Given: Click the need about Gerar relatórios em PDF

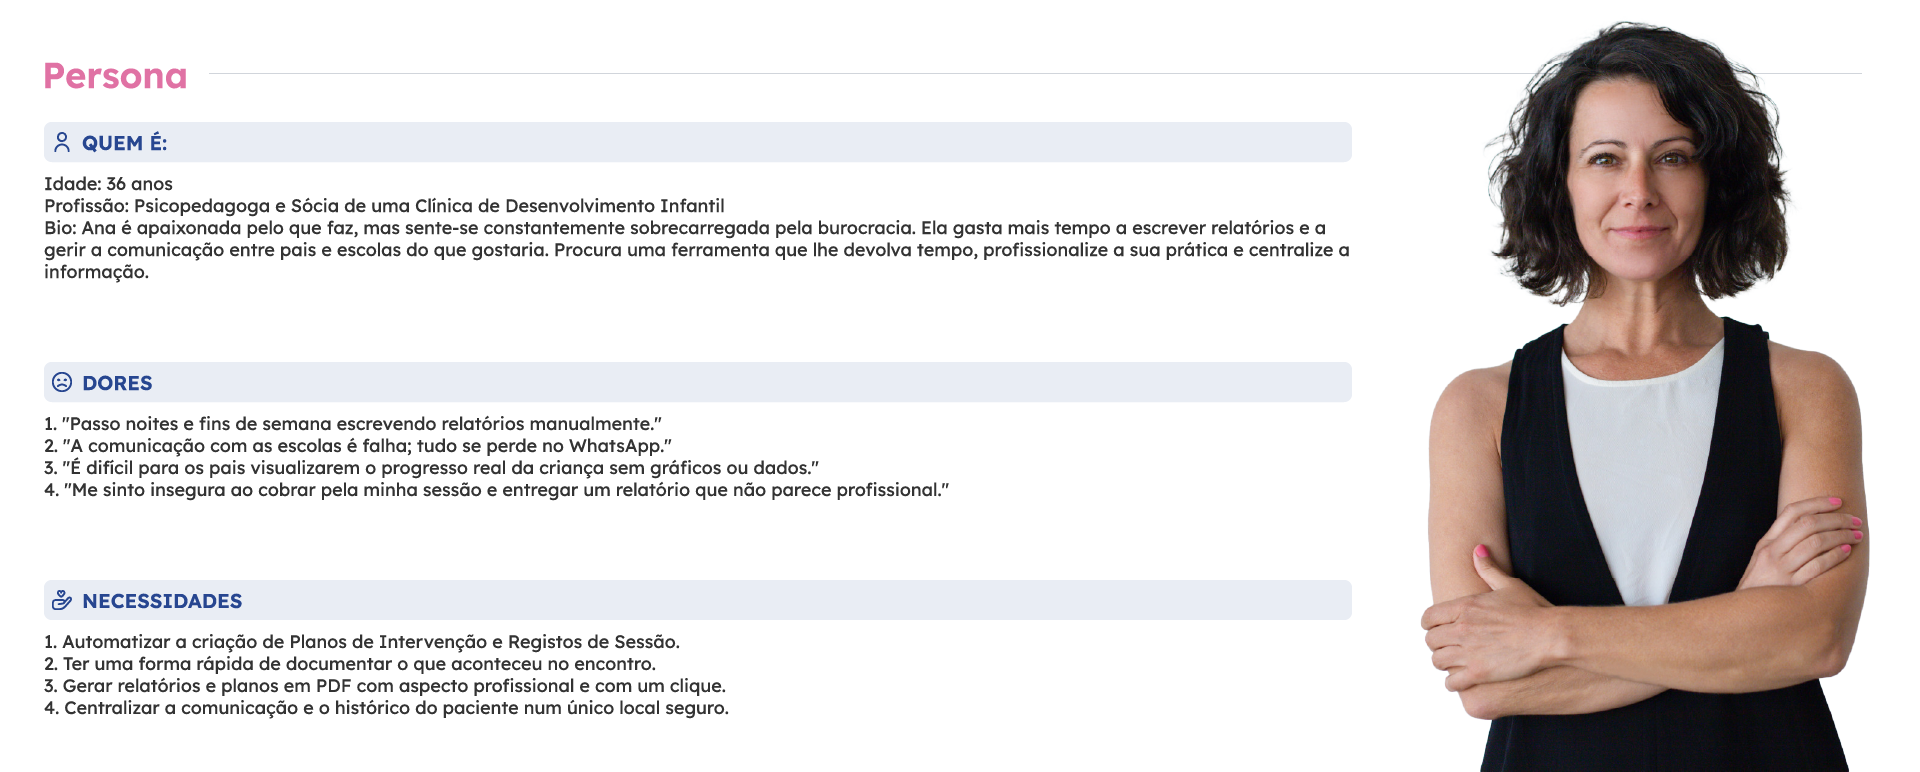Looking at the screenshot, I should 385,686.
